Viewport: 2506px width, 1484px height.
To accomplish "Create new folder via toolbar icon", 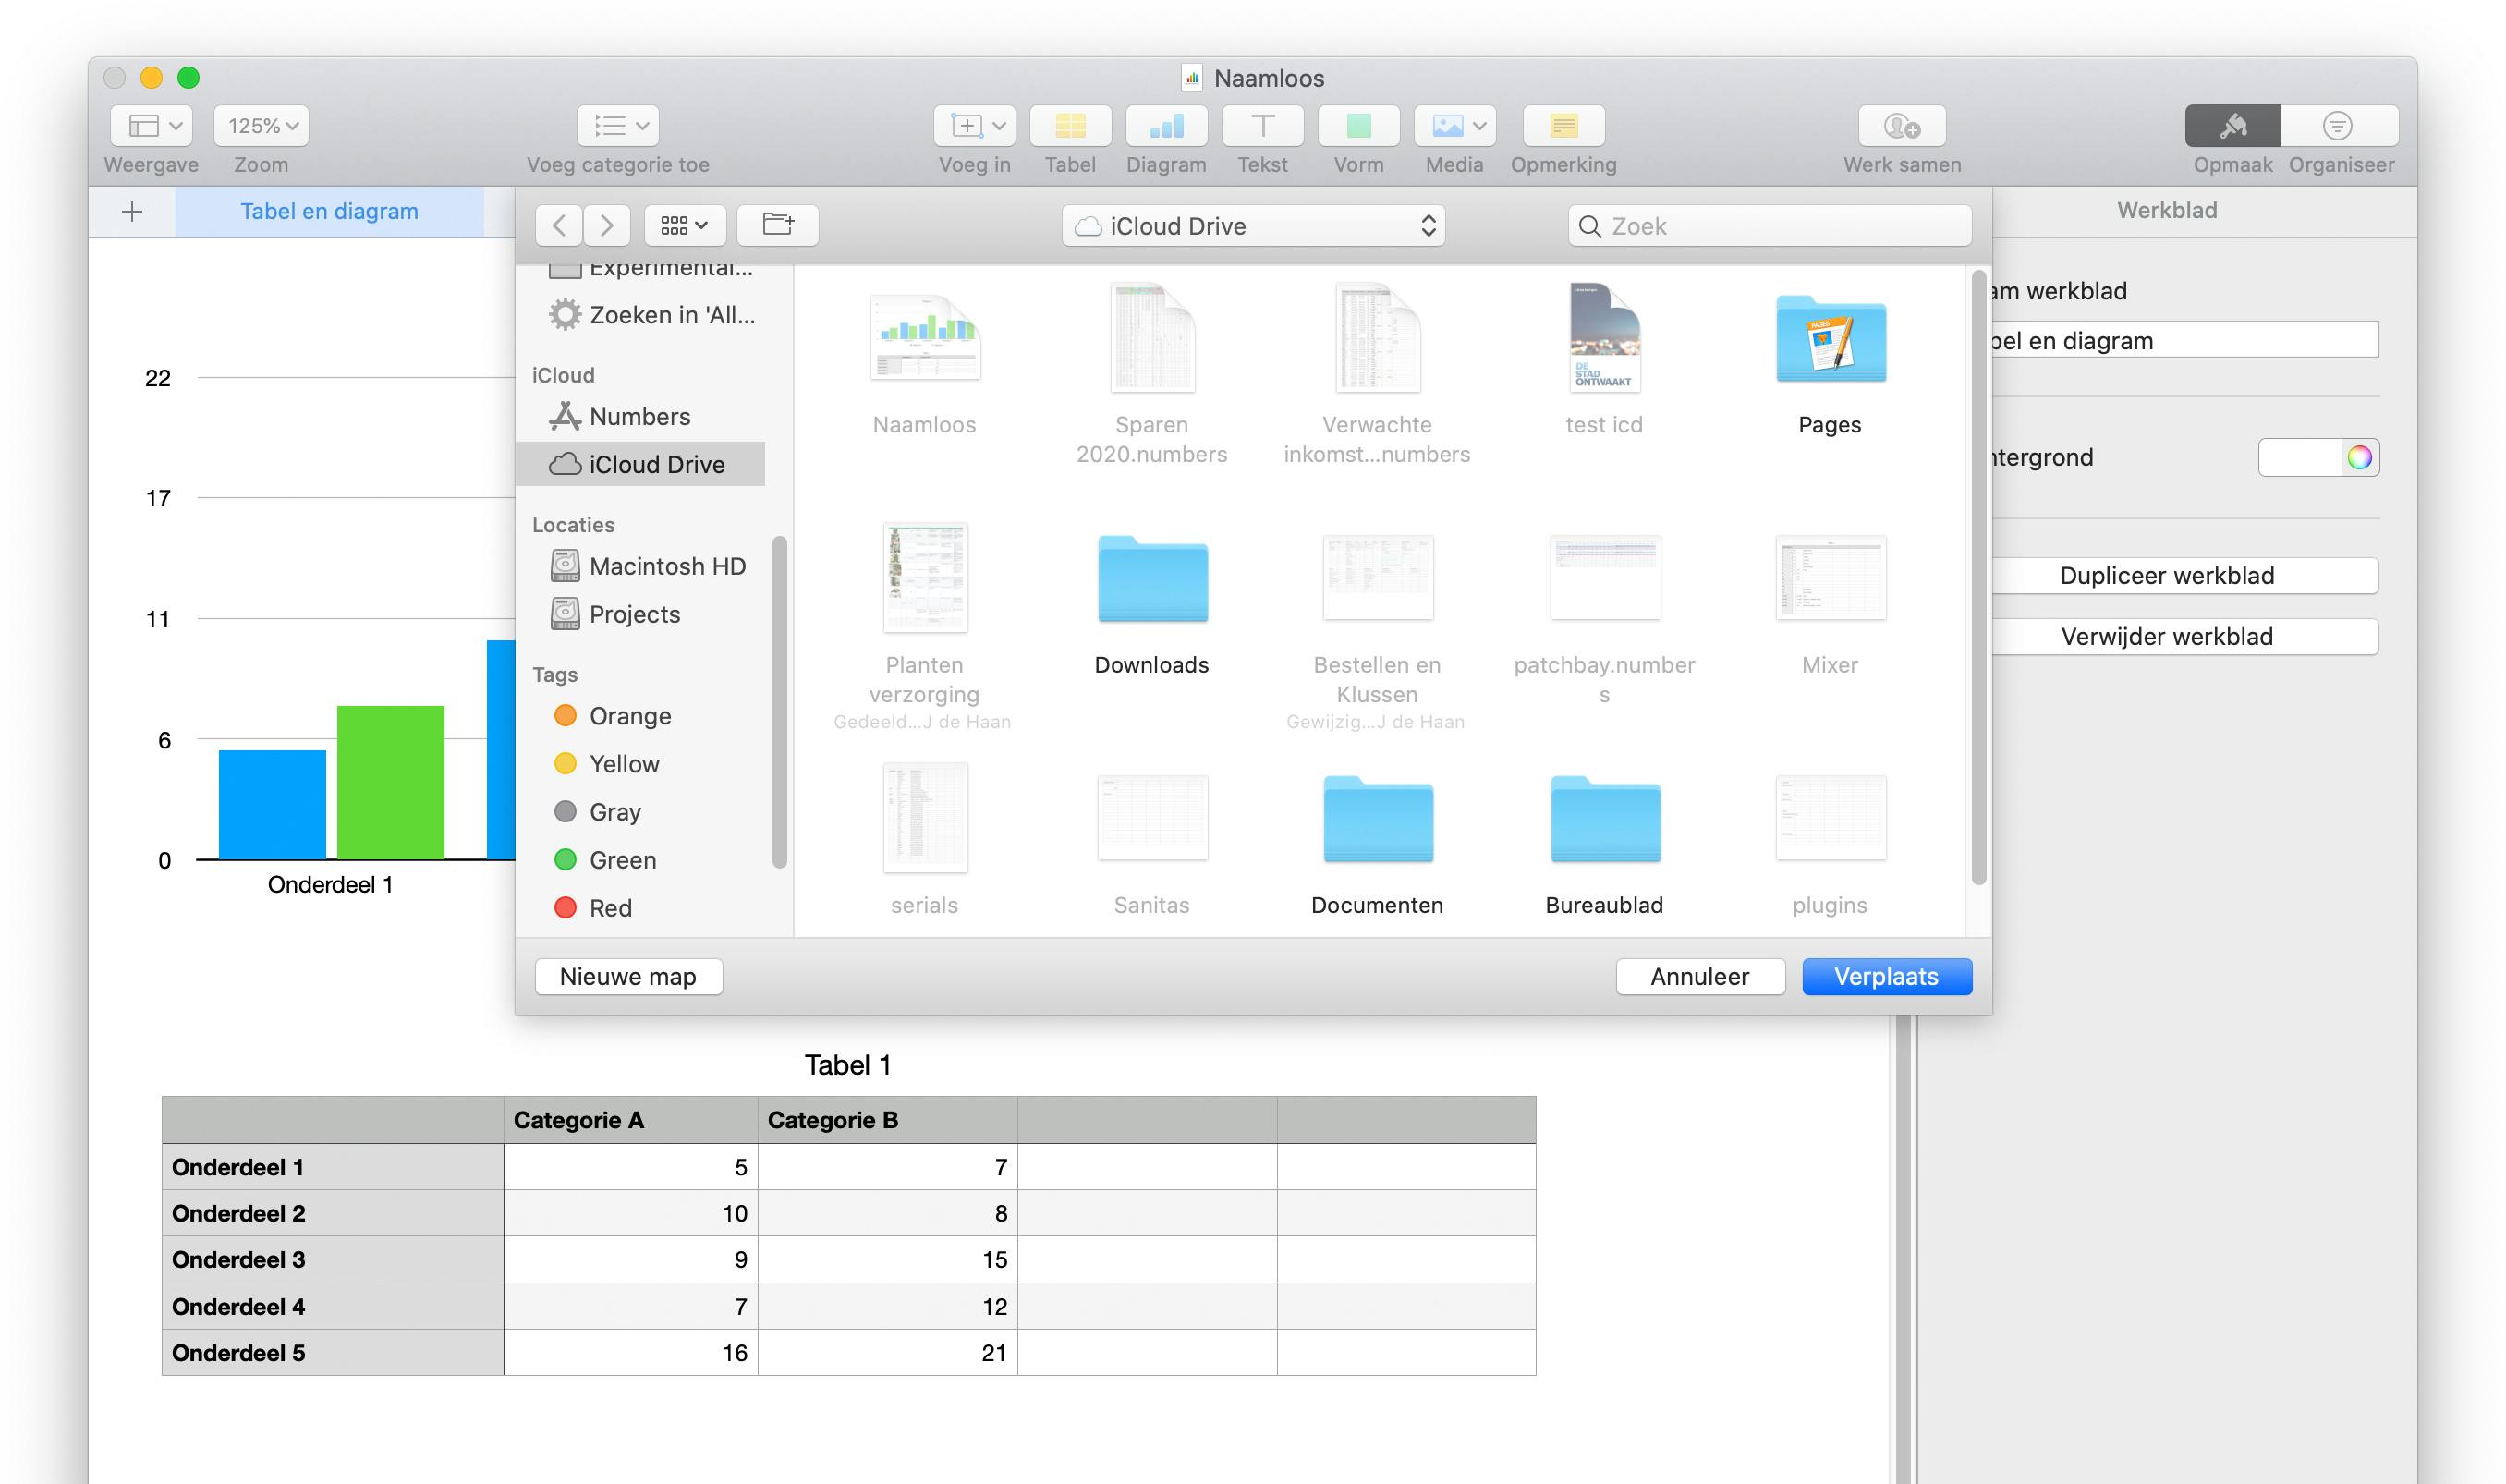I will pos(777,225).
